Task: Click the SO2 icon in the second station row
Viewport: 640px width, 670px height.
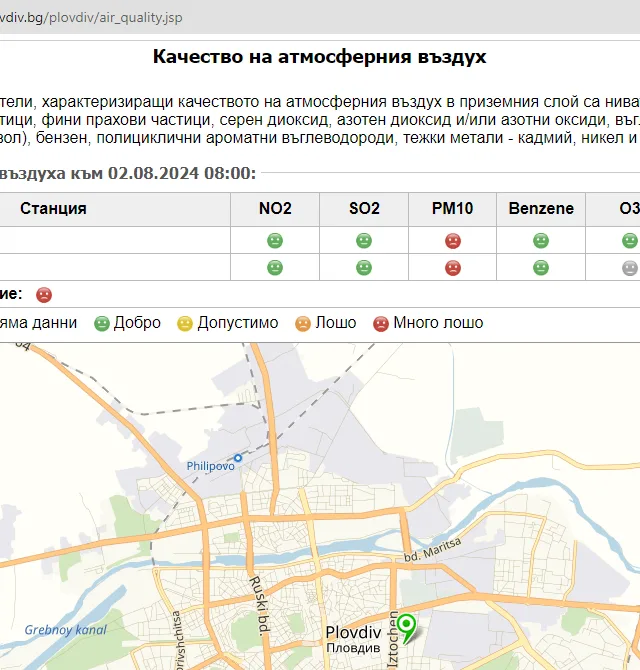Action: click(364, 268)
